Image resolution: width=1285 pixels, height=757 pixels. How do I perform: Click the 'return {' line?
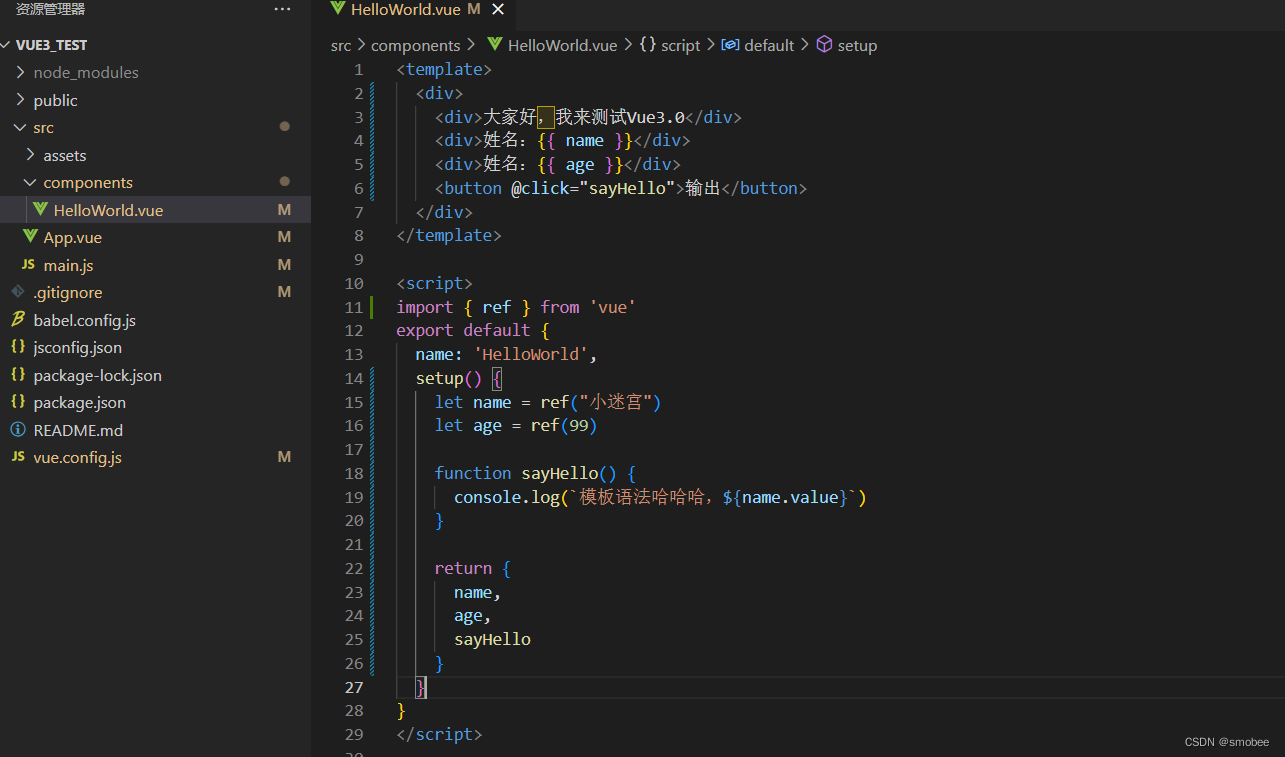pos(473,568)
